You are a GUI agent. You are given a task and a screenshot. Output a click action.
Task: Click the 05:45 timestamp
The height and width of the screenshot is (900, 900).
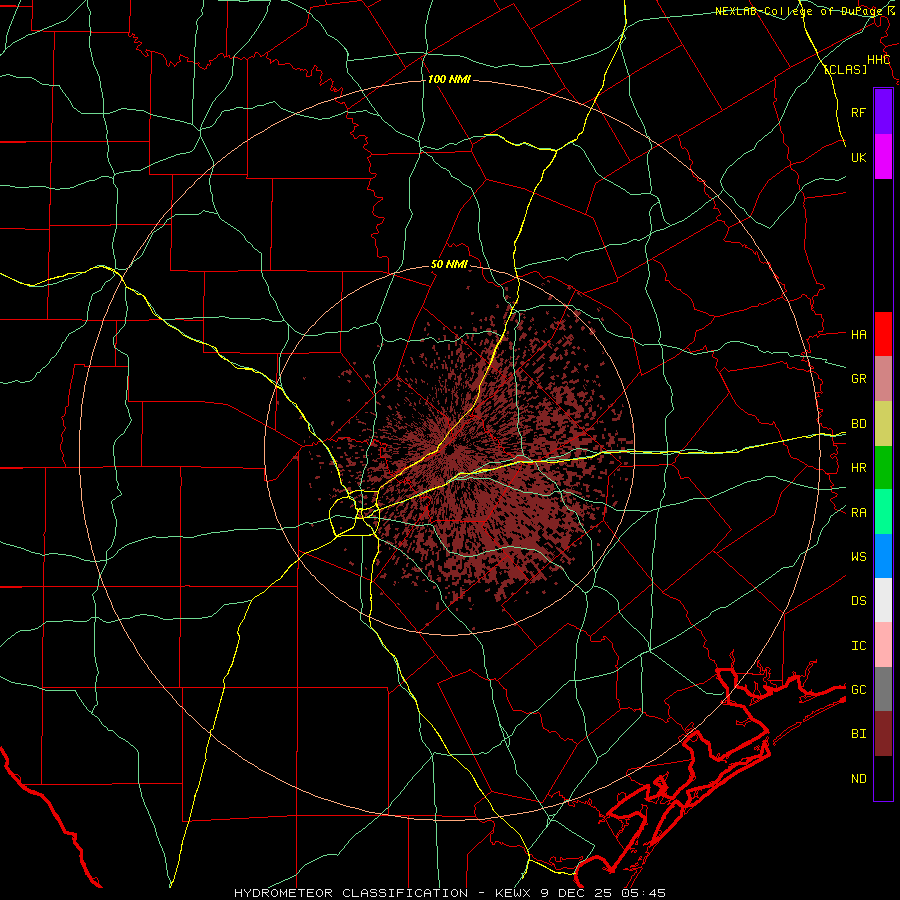[643, 893]
